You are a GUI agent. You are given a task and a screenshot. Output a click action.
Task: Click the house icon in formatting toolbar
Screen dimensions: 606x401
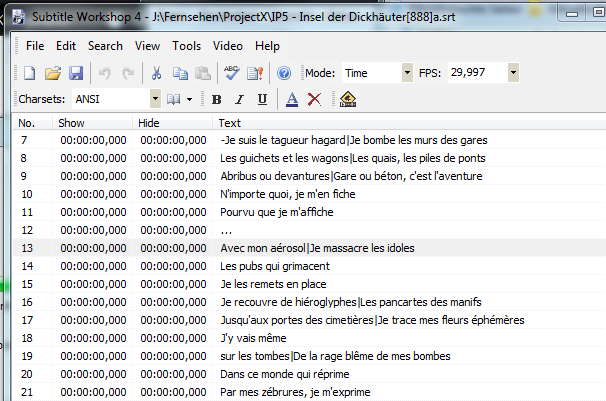(347, 99)
